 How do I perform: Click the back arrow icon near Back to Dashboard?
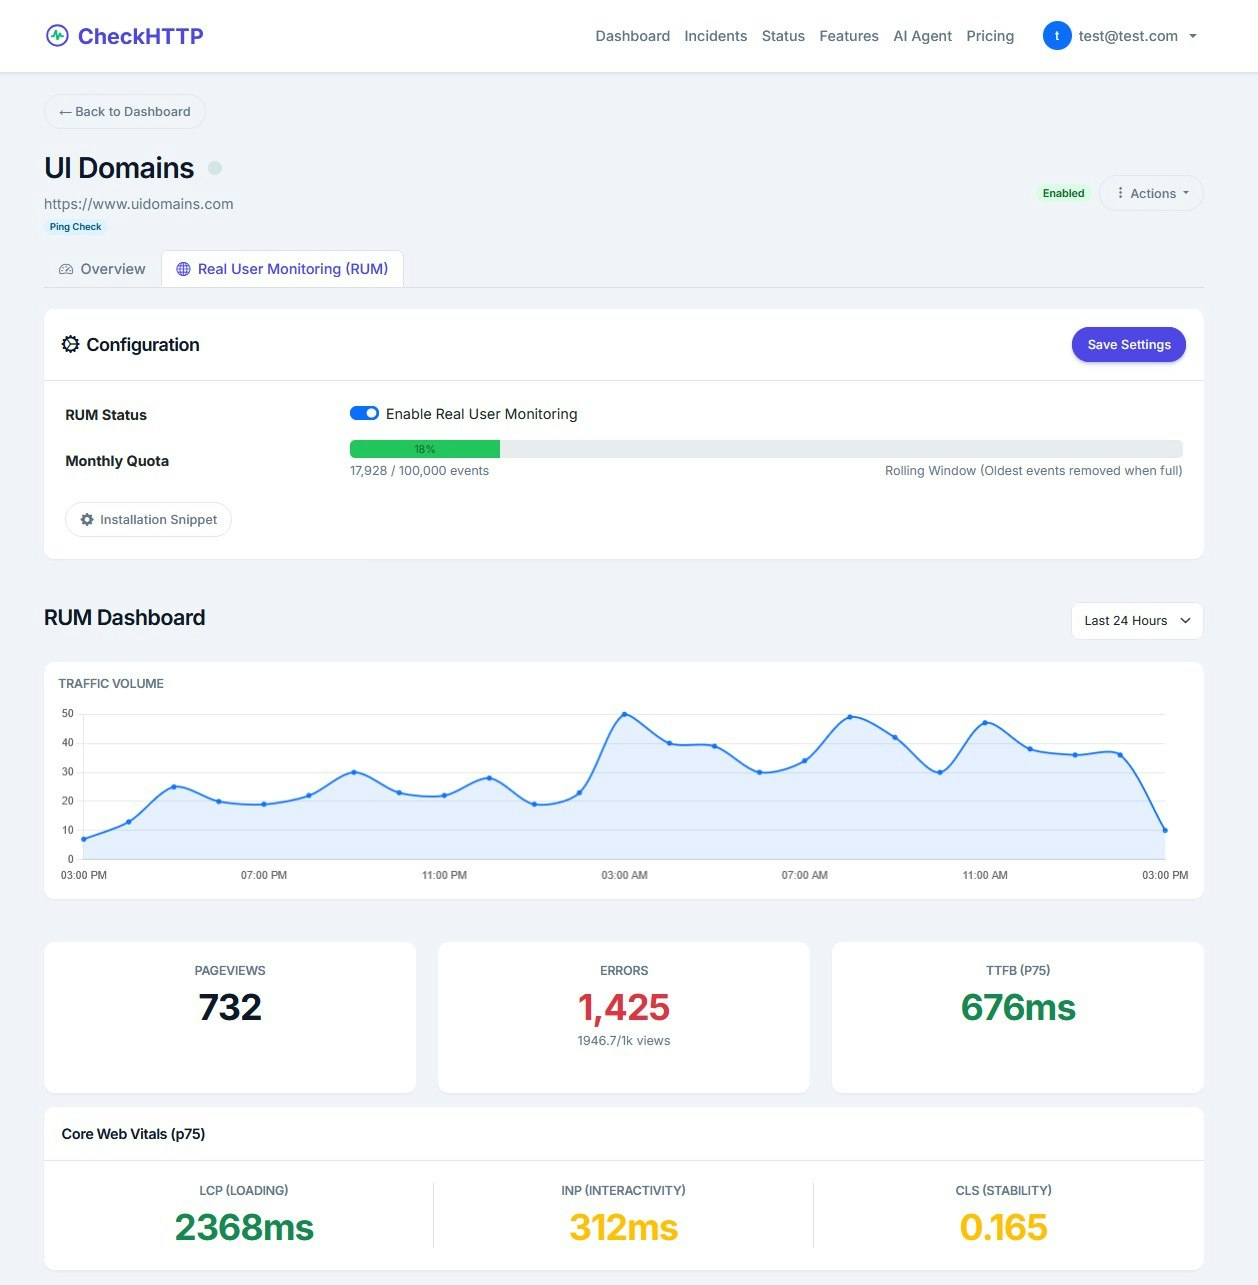tap(64, 111)
